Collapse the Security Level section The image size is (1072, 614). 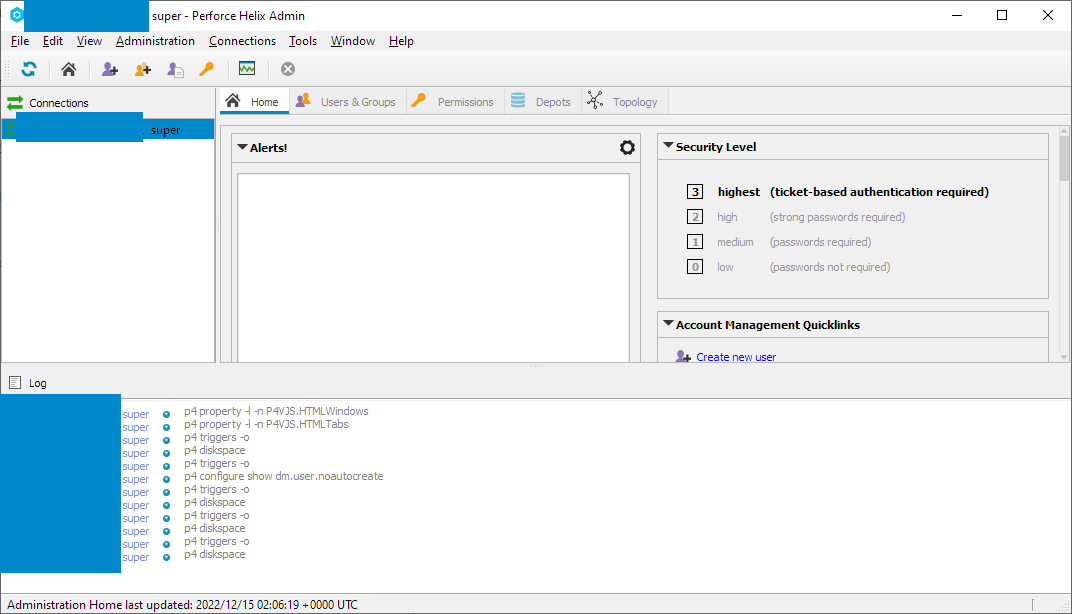669,146
